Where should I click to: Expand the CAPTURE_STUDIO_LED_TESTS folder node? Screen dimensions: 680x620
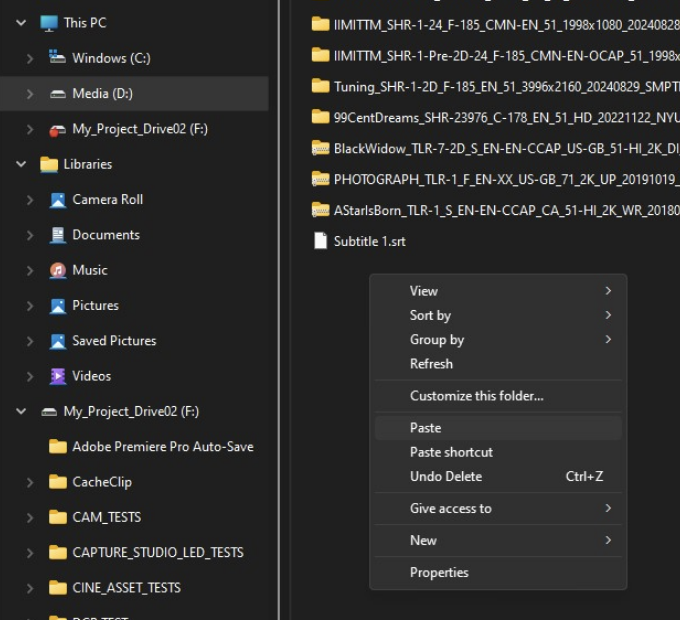29,553
